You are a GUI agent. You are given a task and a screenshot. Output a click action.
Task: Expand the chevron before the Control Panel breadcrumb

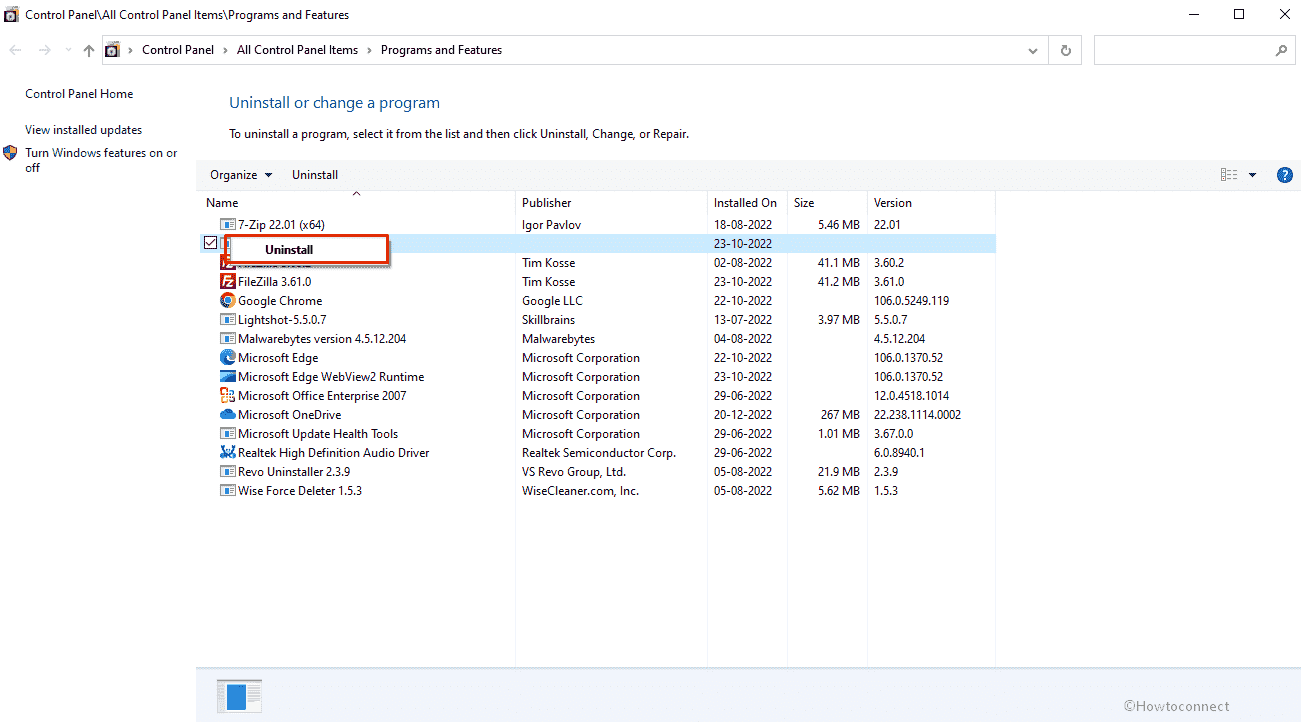coord(131,50)
